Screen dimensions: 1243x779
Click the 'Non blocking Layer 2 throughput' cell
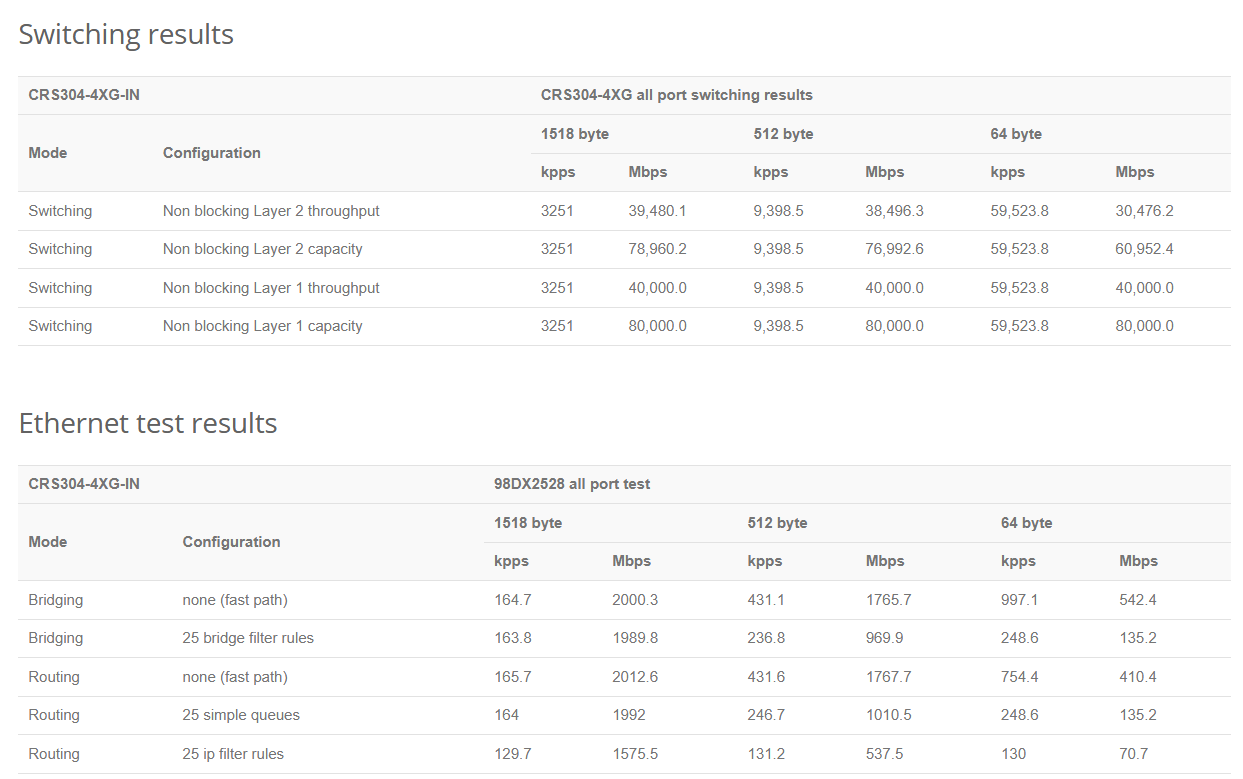(271, 212)
